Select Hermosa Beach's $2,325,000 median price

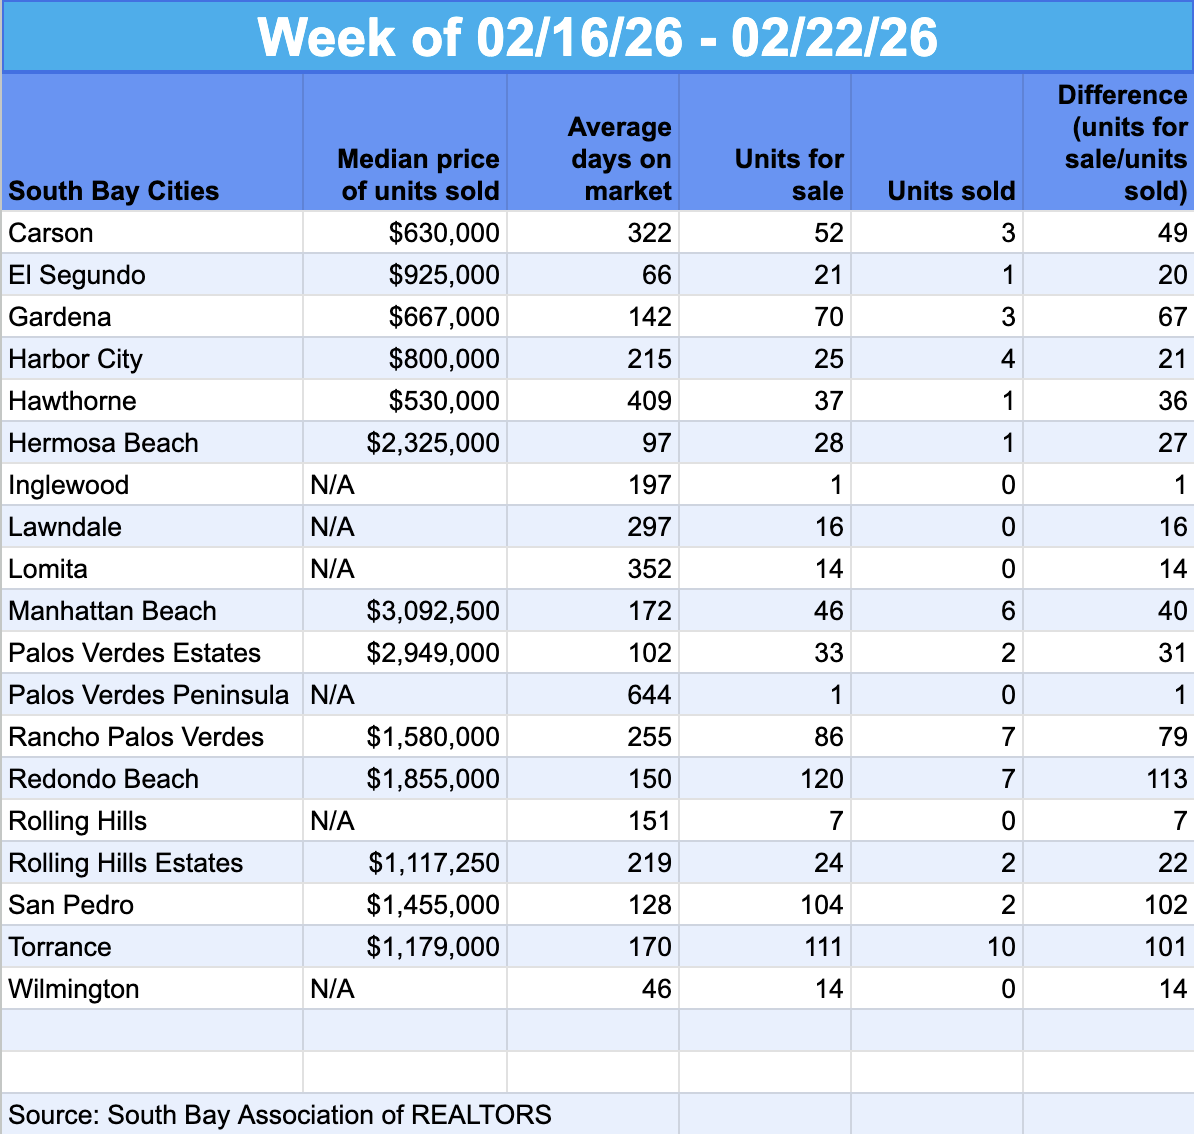432,443
